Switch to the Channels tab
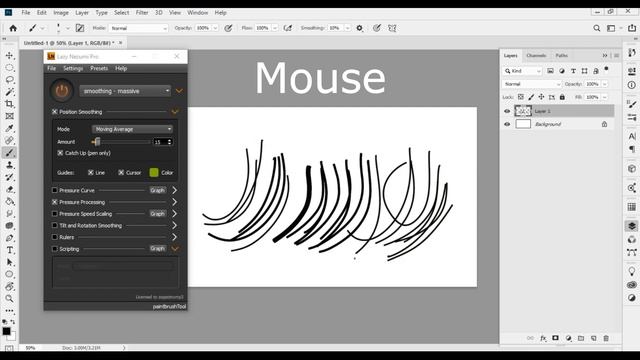Image resolution: width=640 pixels, height=360 pixels. 536,56
